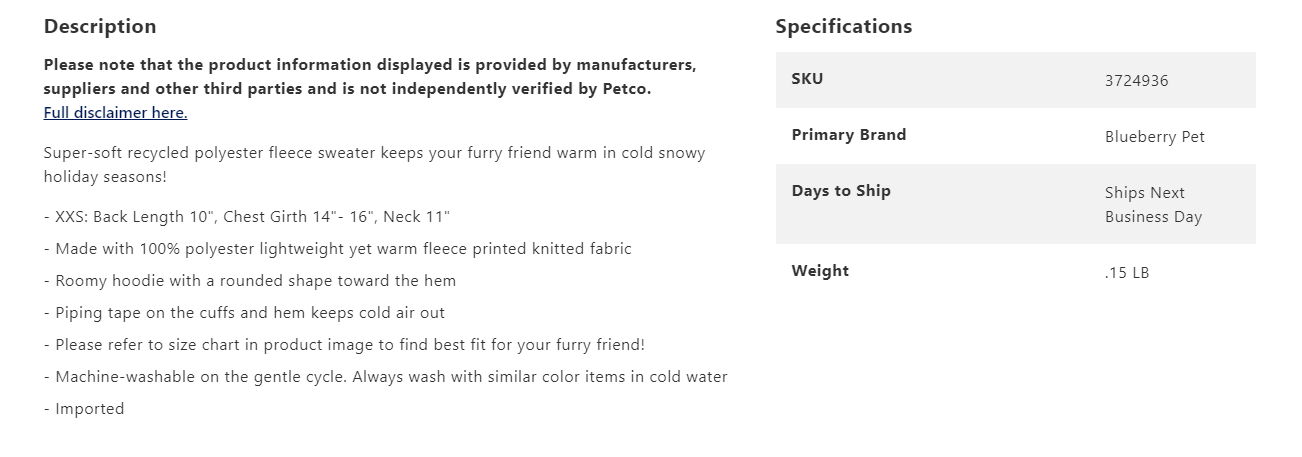Select the Ships Next Business Day value
The height and width of the screenshot is (457, 1302).
[1152, 205]
